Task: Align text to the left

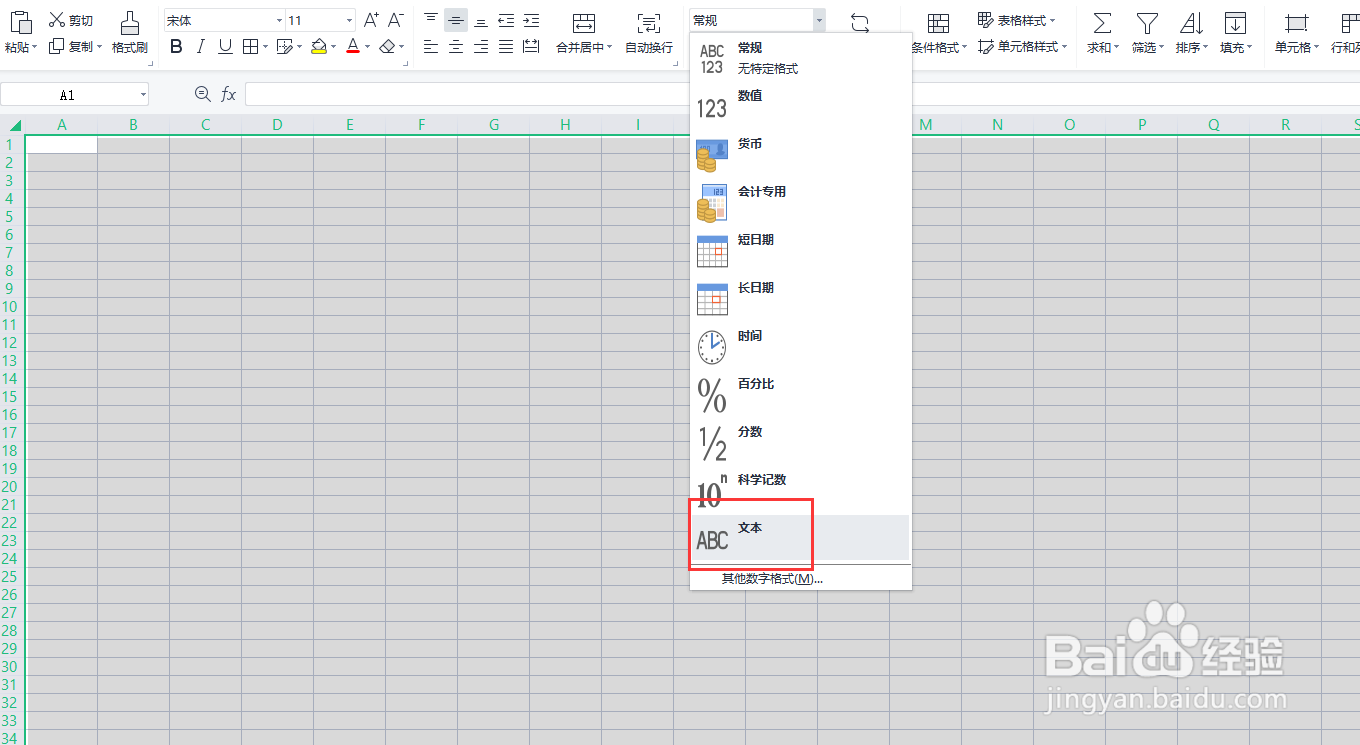Action: [431, 46]
